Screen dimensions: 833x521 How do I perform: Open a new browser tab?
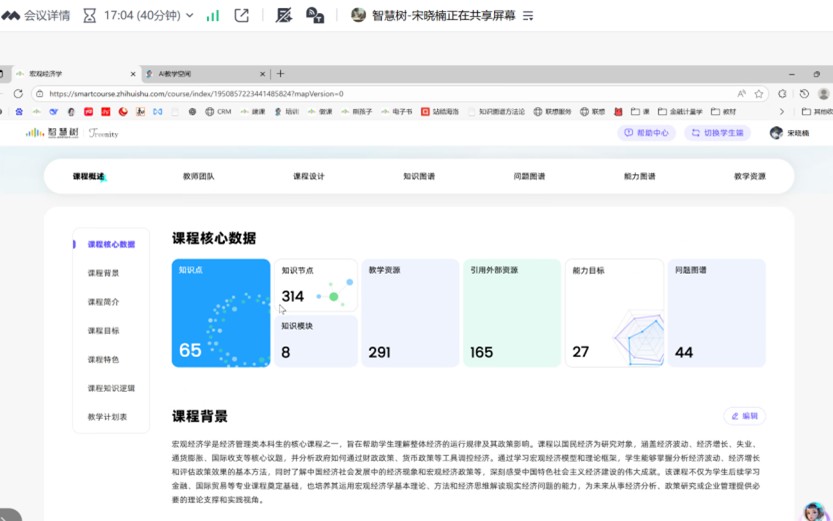[280, 74]
